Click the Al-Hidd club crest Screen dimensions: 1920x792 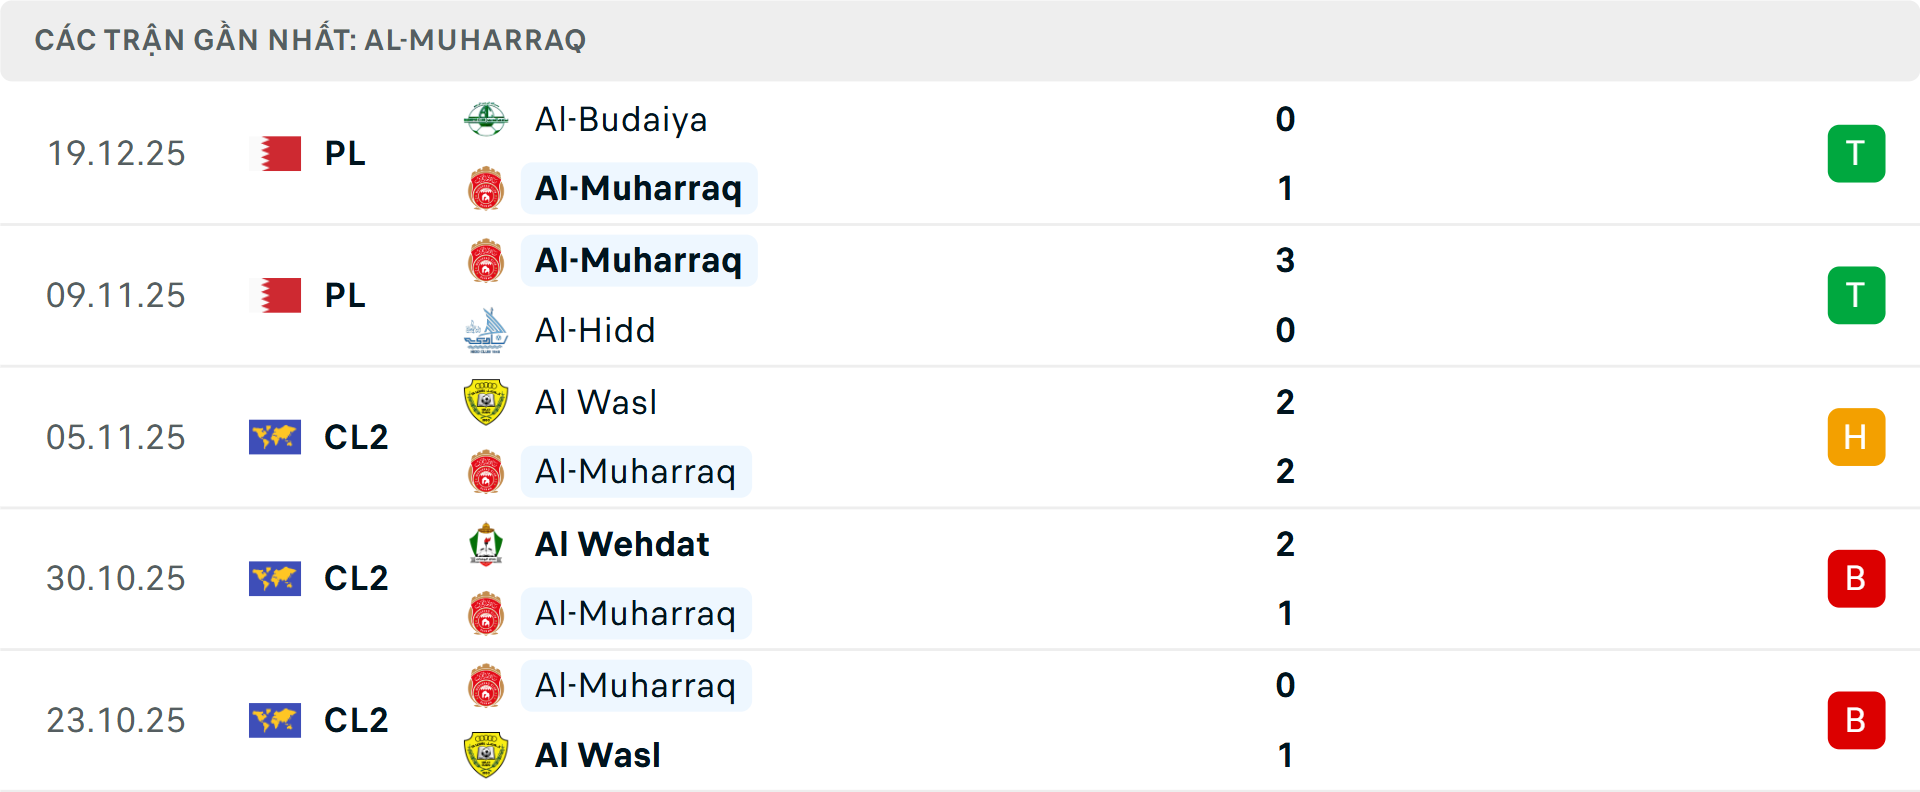click(486, 330)
